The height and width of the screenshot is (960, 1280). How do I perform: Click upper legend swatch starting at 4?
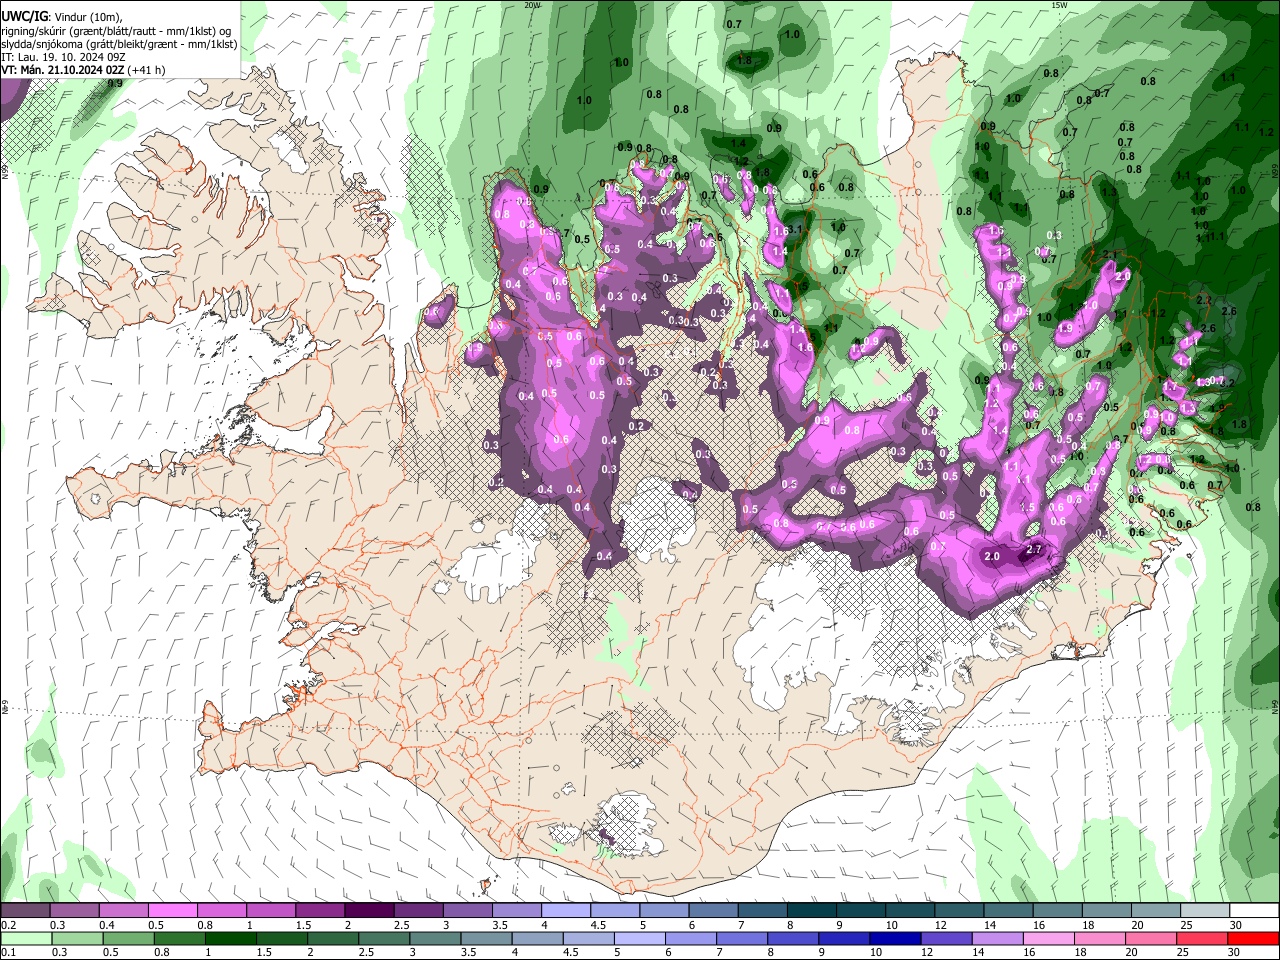(565, 911)
